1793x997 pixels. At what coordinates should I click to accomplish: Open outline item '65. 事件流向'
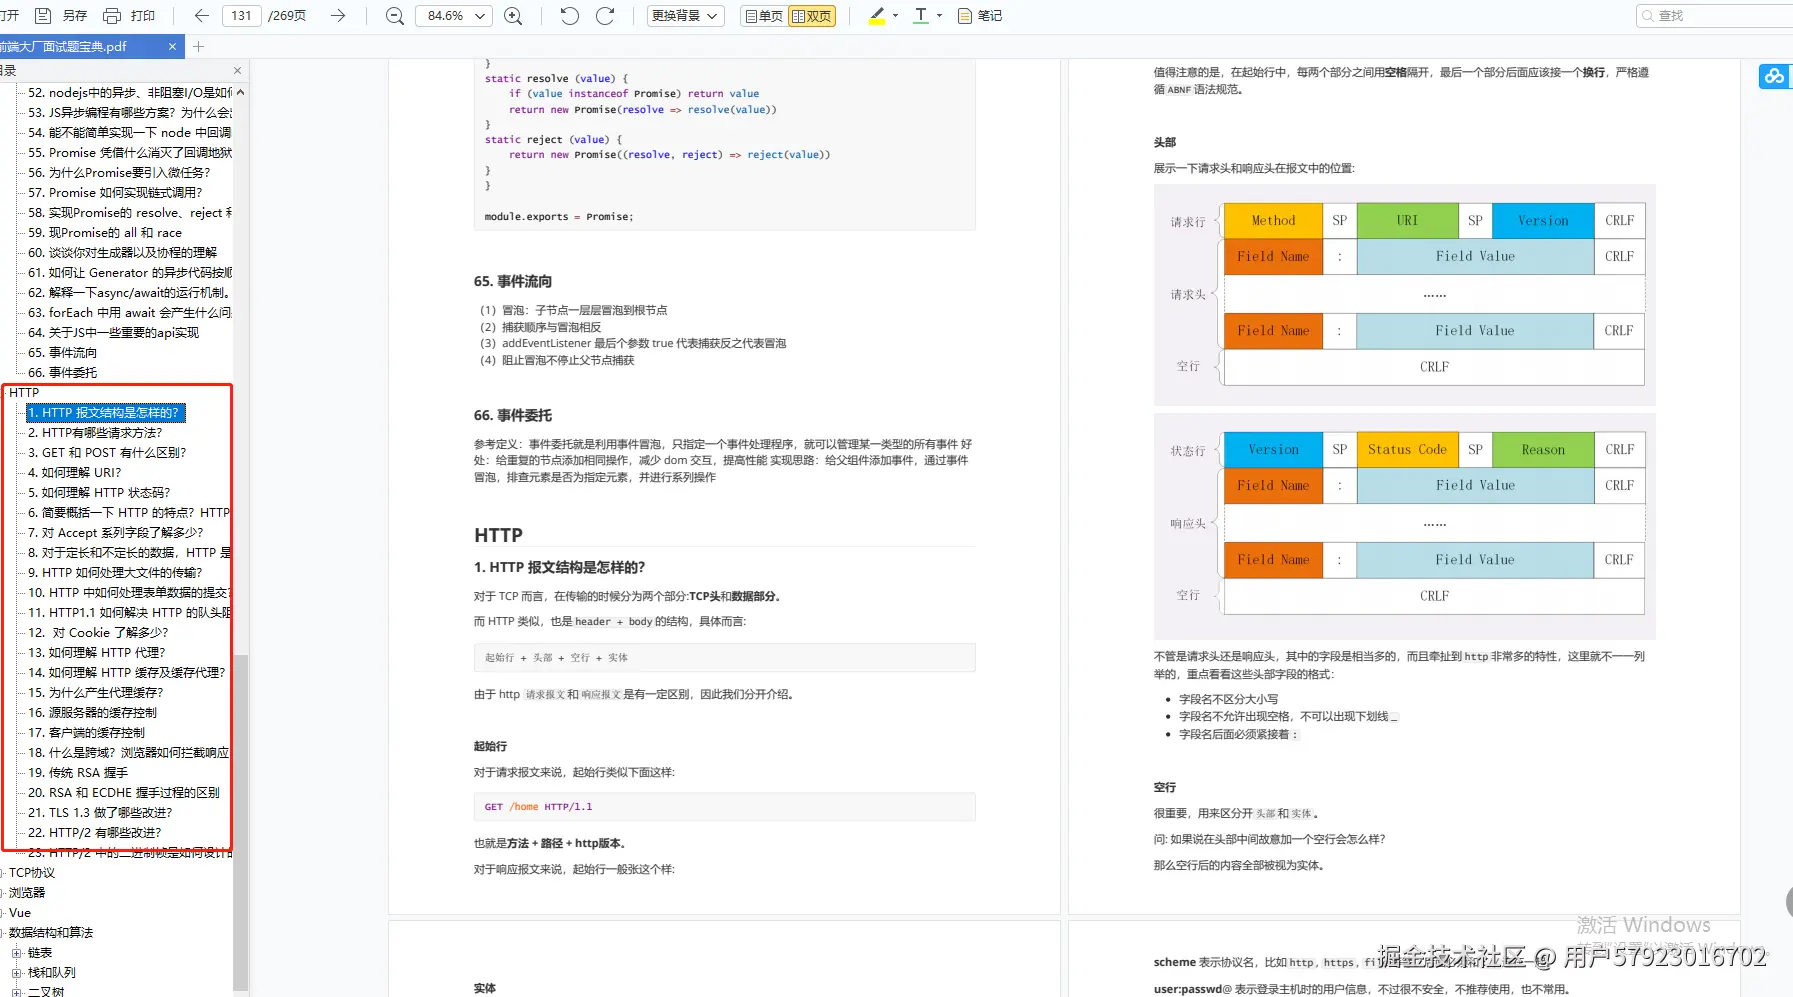point(62,353)
